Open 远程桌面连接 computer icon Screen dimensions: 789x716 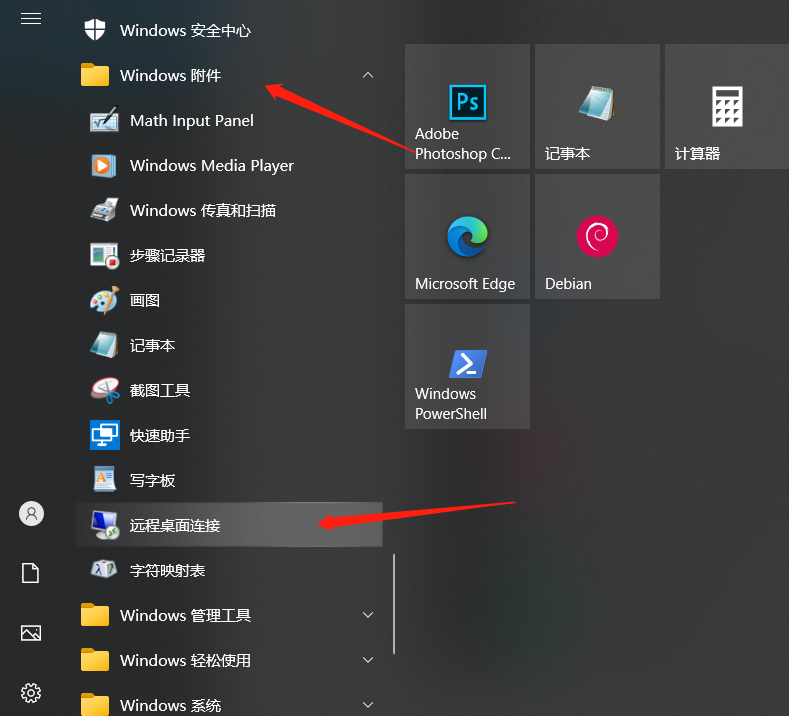[x=105, y=525]
